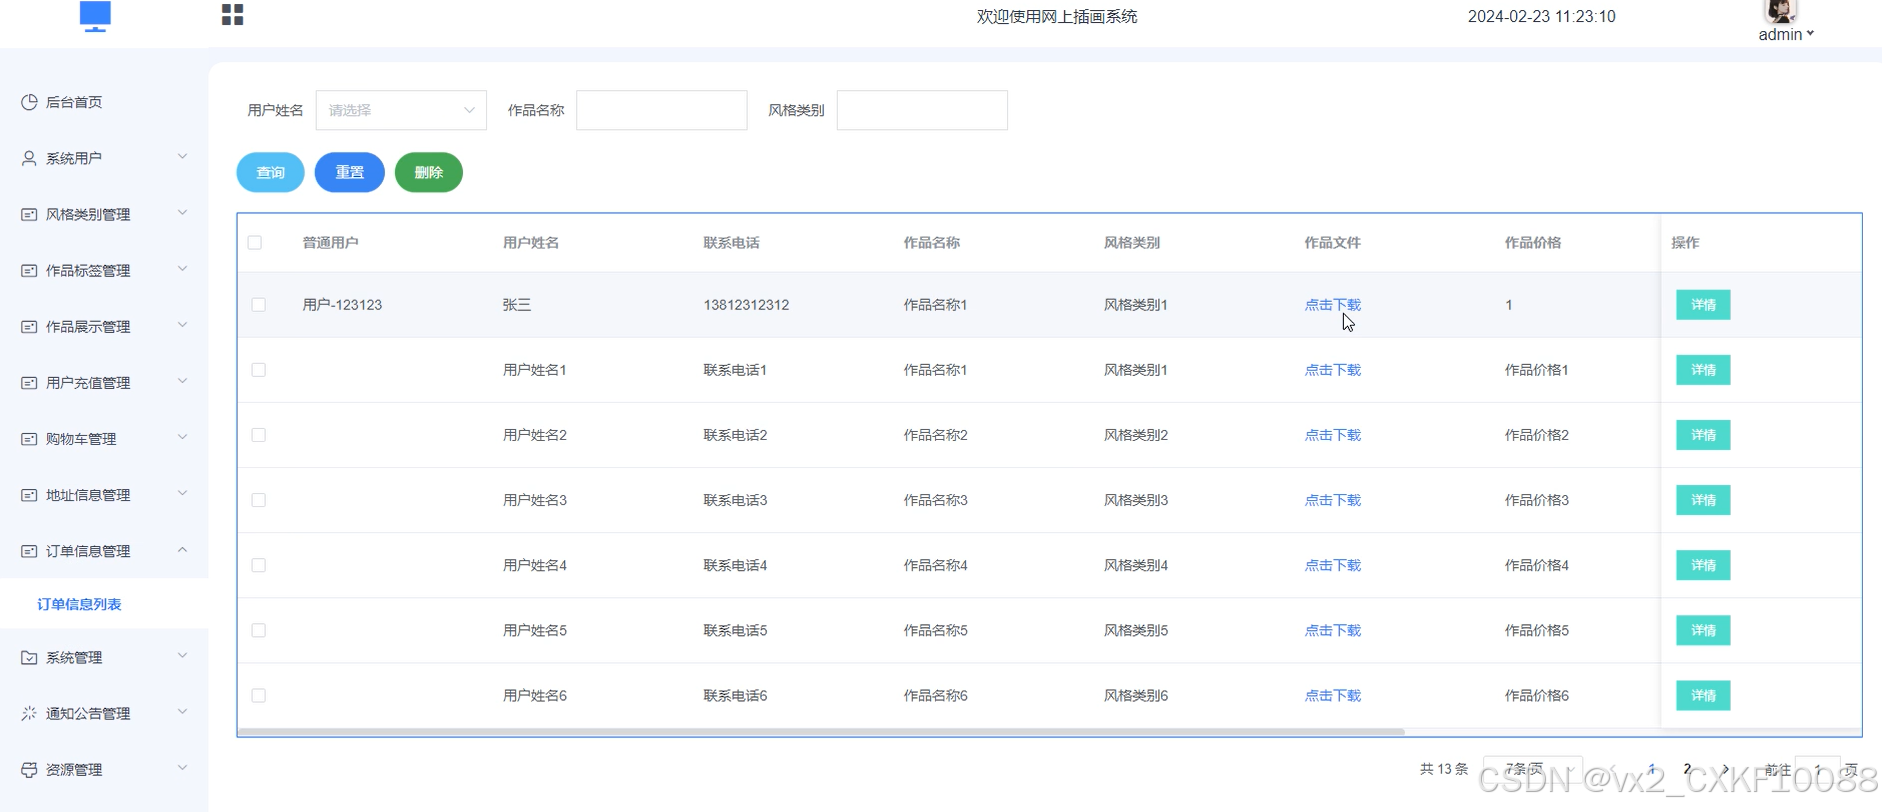
Task: Open 详情 for the 张三 row
Action: 1703,305
